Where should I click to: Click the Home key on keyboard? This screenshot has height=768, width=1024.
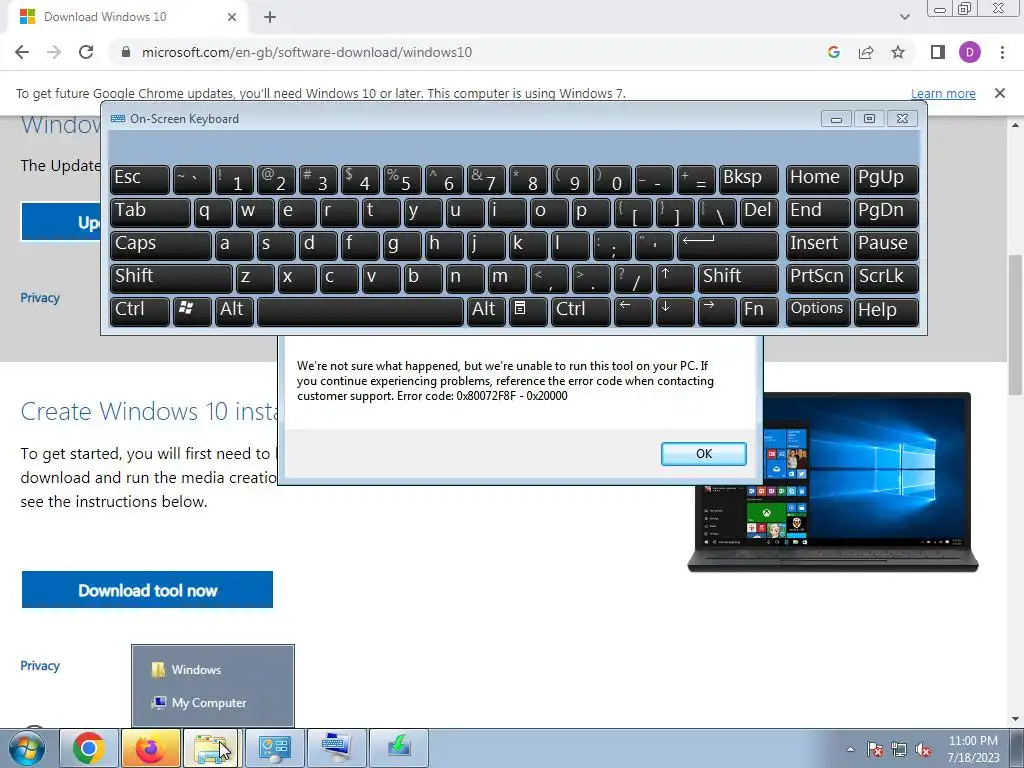coord(818,180)
